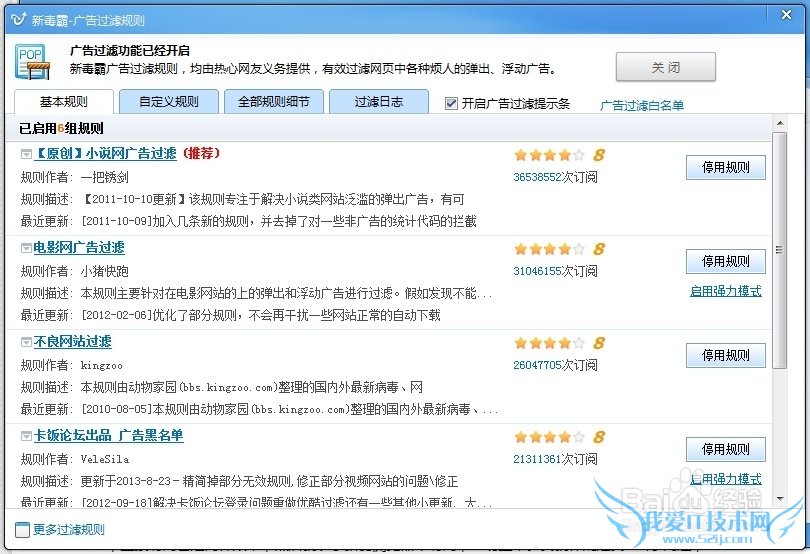Click the star rating of 不良网站过滤

(550, 343)
